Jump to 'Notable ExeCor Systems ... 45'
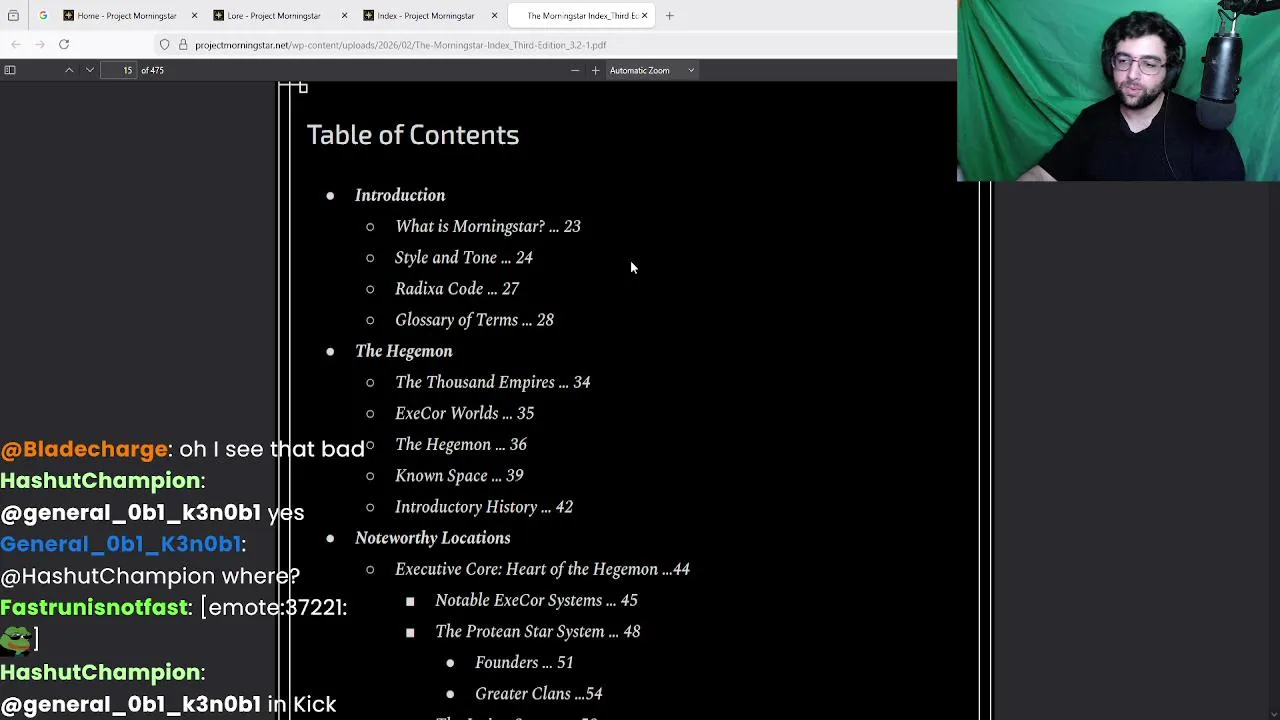1280x720 pixels. pyautogui.click(x=536, y=600)
